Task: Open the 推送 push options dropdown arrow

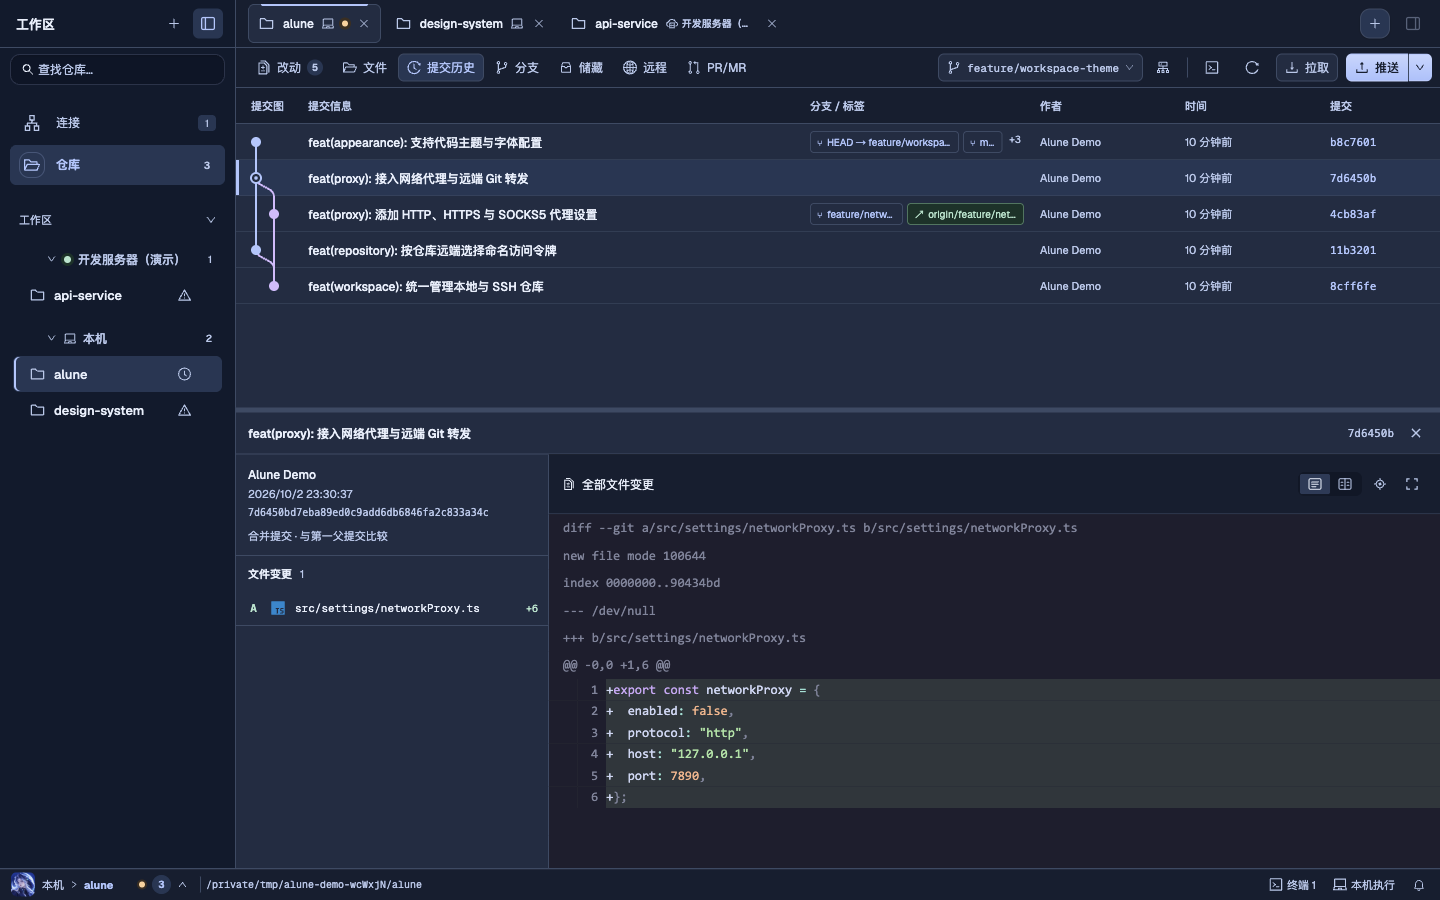Action: pos(1420,68)
